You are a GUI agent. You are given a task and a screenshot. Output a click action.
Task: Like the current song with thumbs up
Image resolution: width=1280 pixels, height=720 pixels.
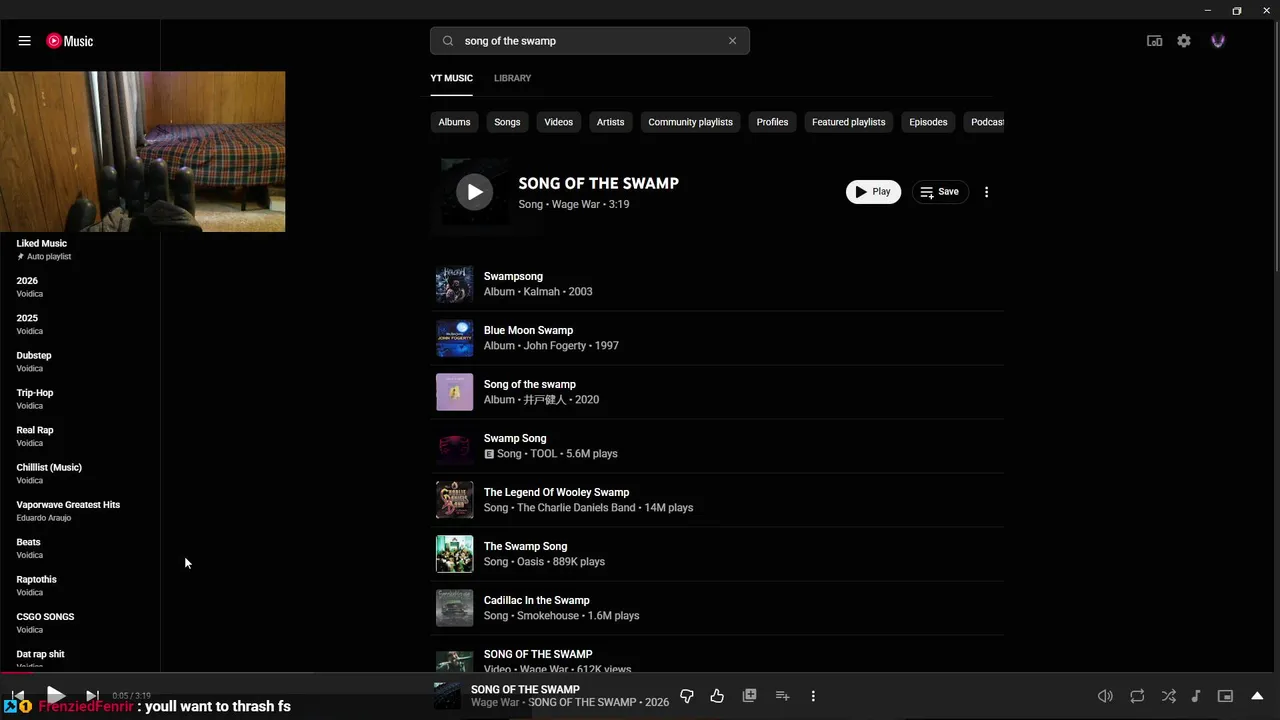coord(717,696)
